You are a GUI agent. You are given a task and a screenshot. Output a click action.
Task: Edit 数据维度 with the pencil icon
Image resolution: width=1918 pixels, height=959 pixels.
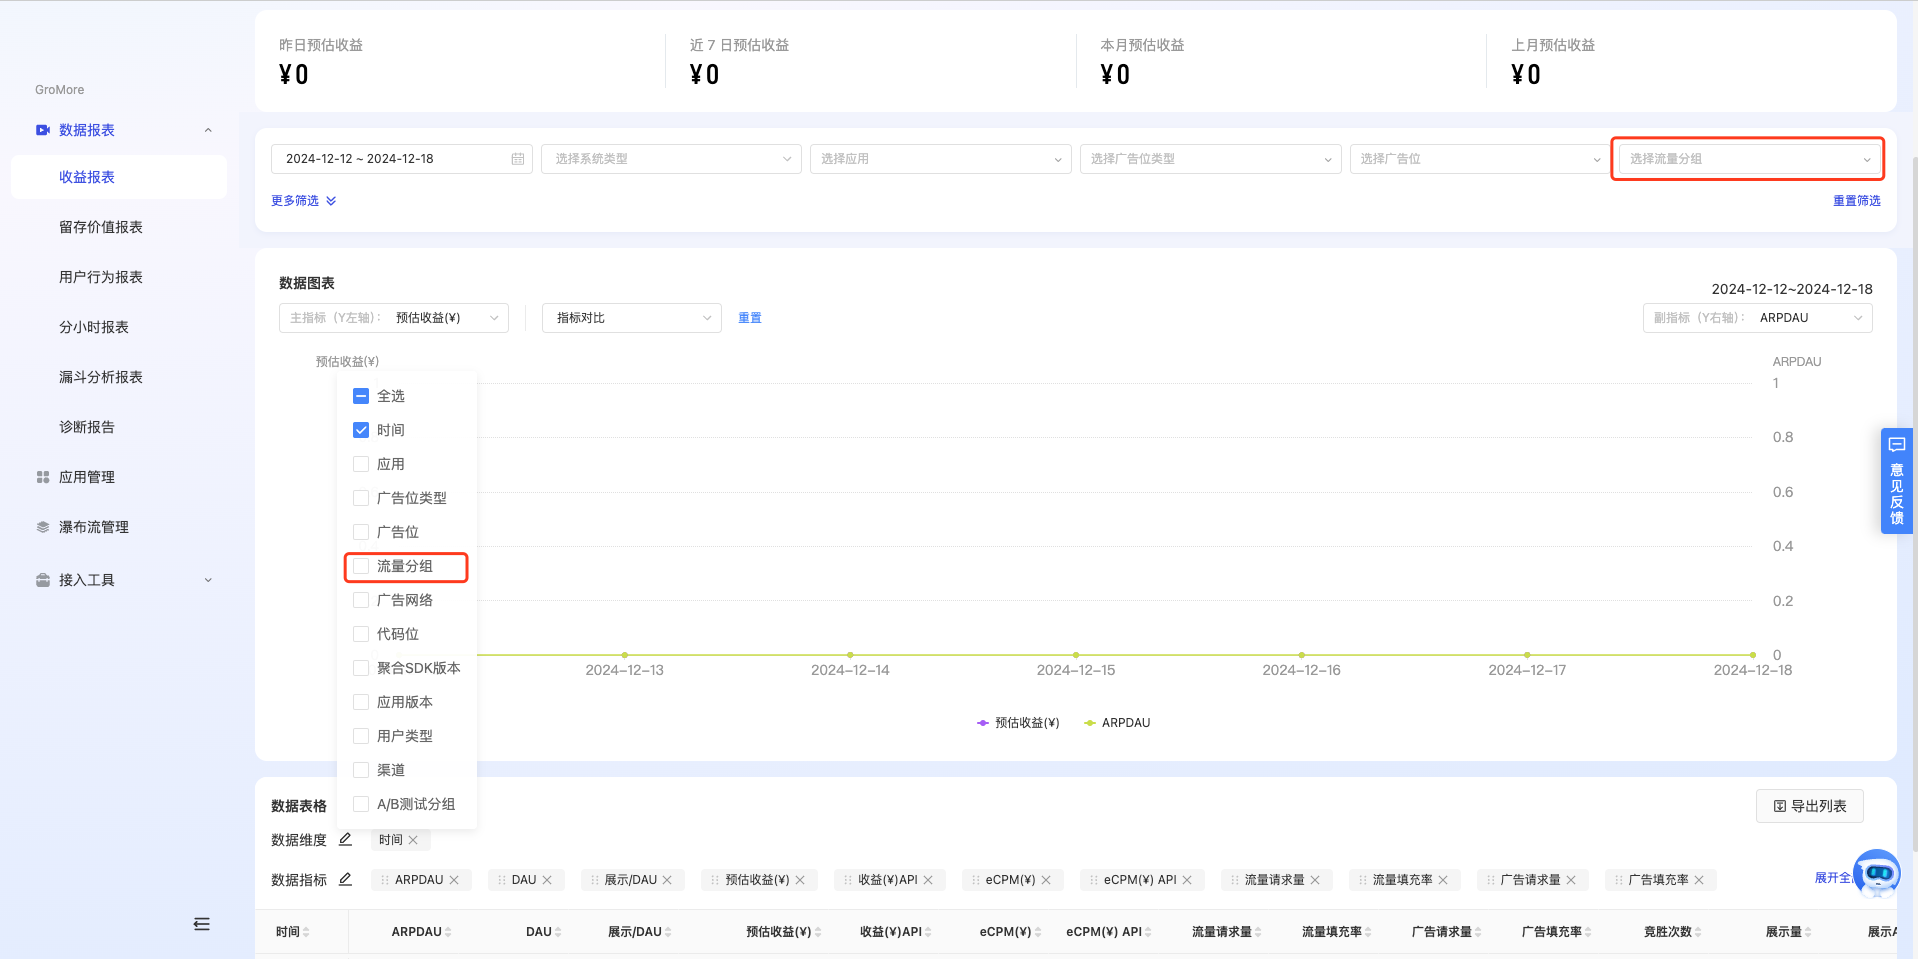345,839
